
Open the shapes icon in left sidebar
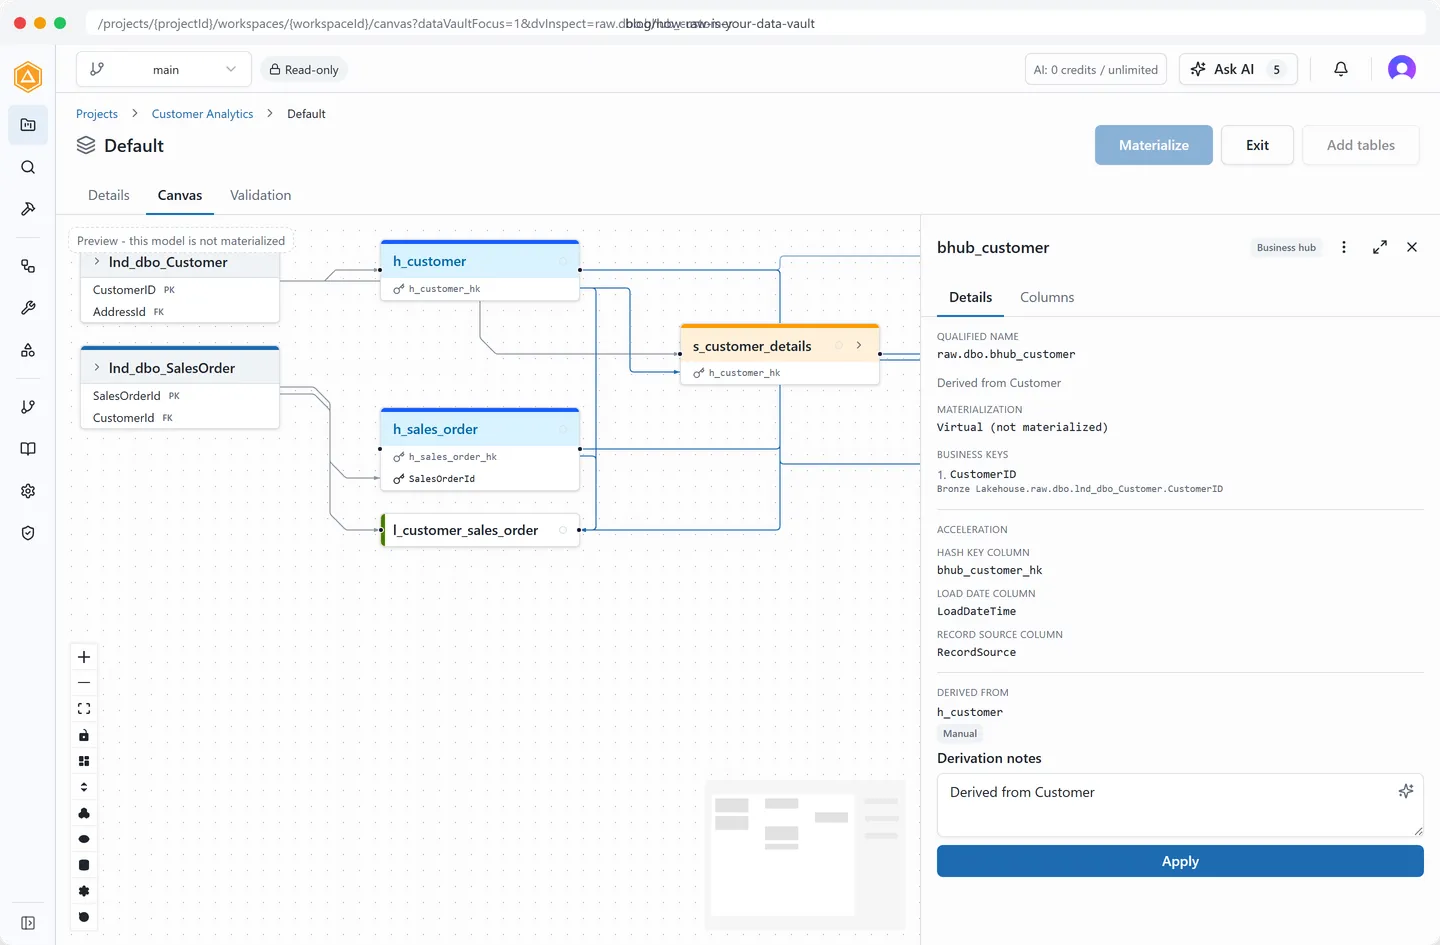coord(28,350)
